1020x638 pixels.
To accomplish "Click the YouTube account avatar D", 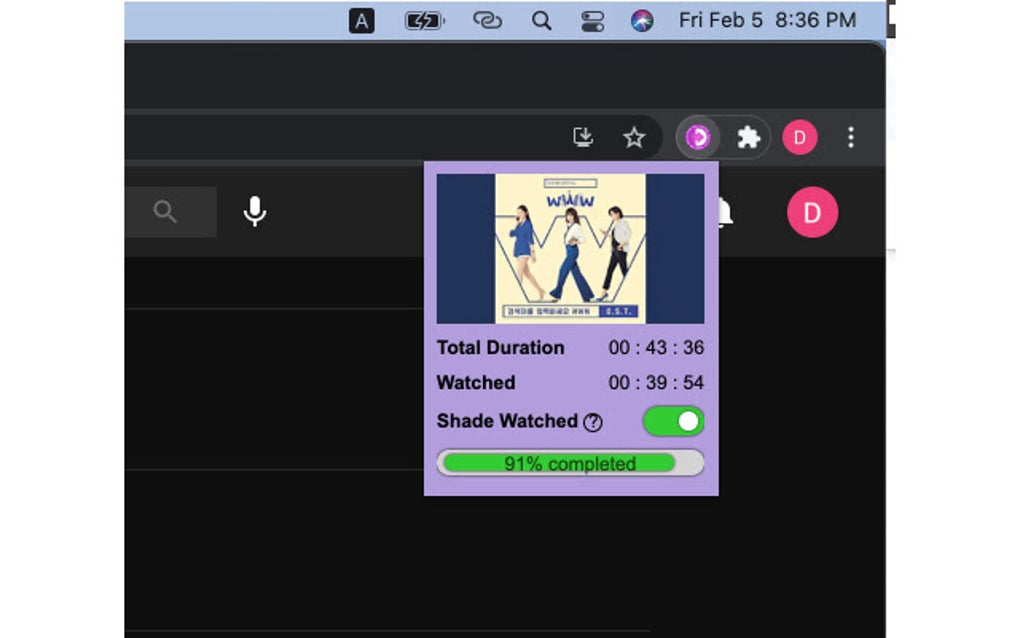I will (x=812, y=211).
